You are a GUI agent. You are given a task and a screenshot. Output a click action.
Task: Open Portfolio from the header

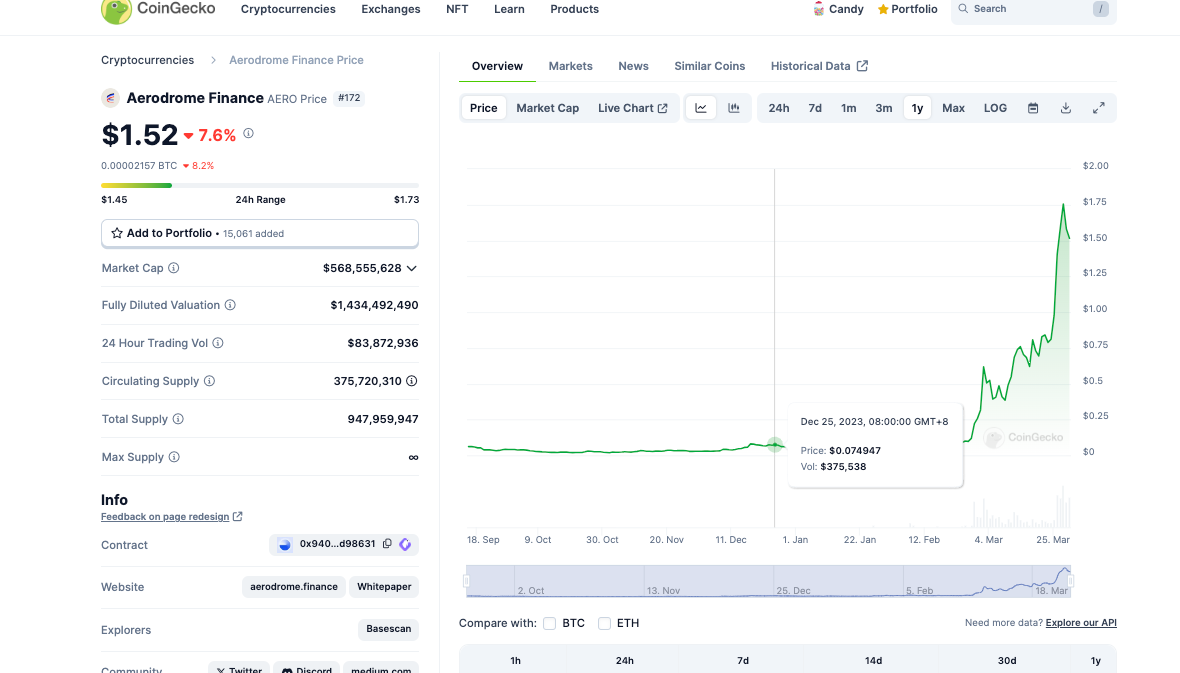(908, 9)
